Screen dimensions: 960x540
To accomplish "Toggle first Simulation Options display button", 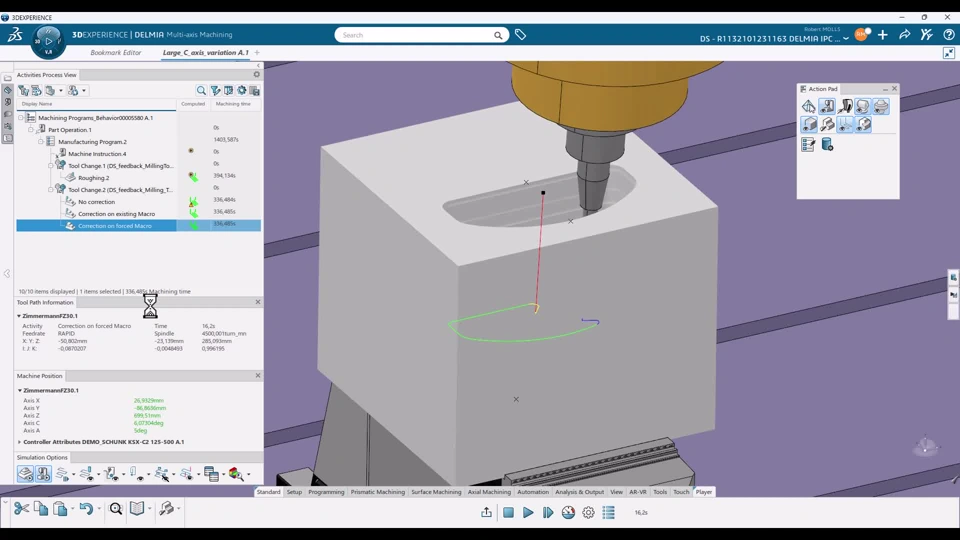I will tap(26, 474).
